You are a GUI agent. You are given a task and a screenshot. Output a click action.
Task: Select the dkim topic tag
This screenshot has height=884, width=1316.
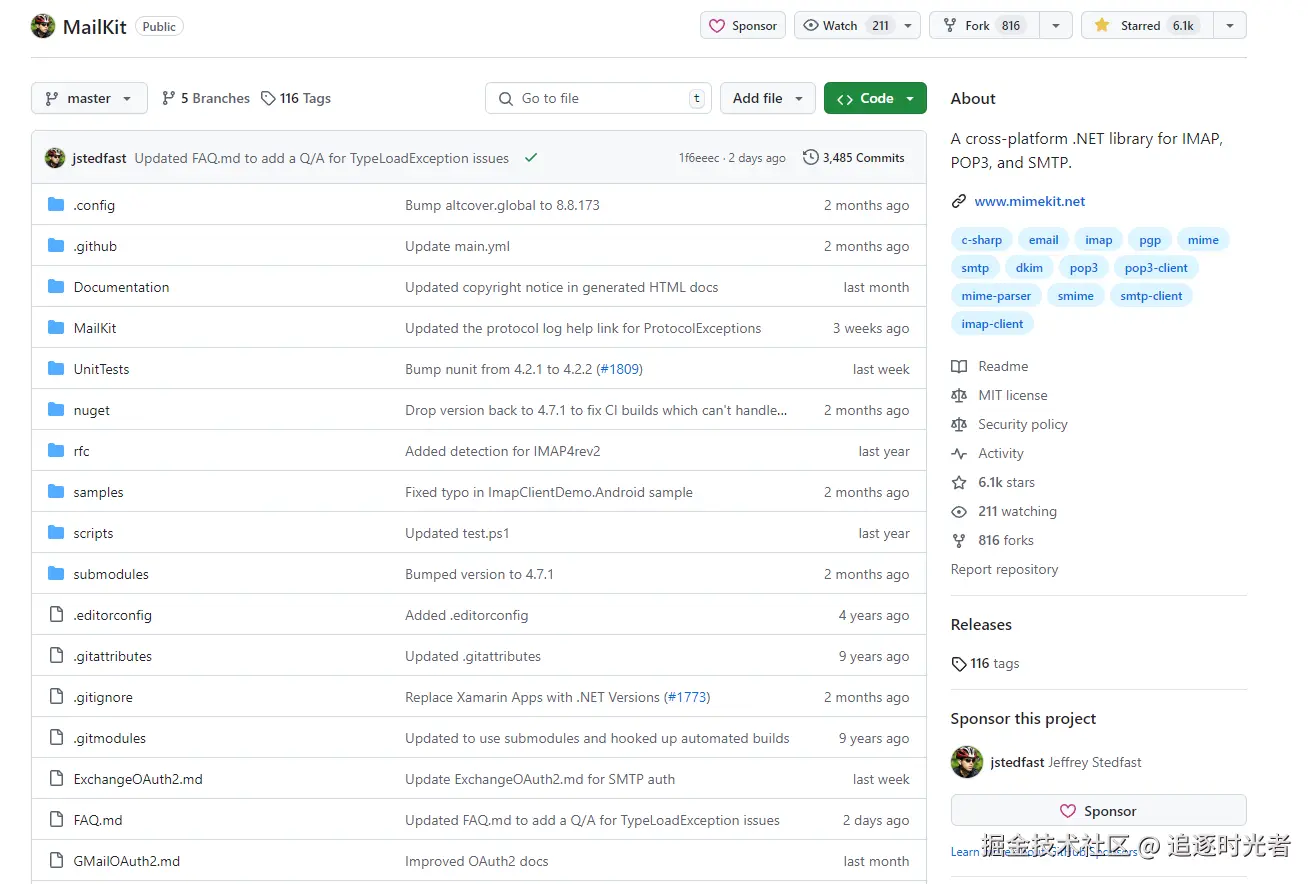[1029, 268]
